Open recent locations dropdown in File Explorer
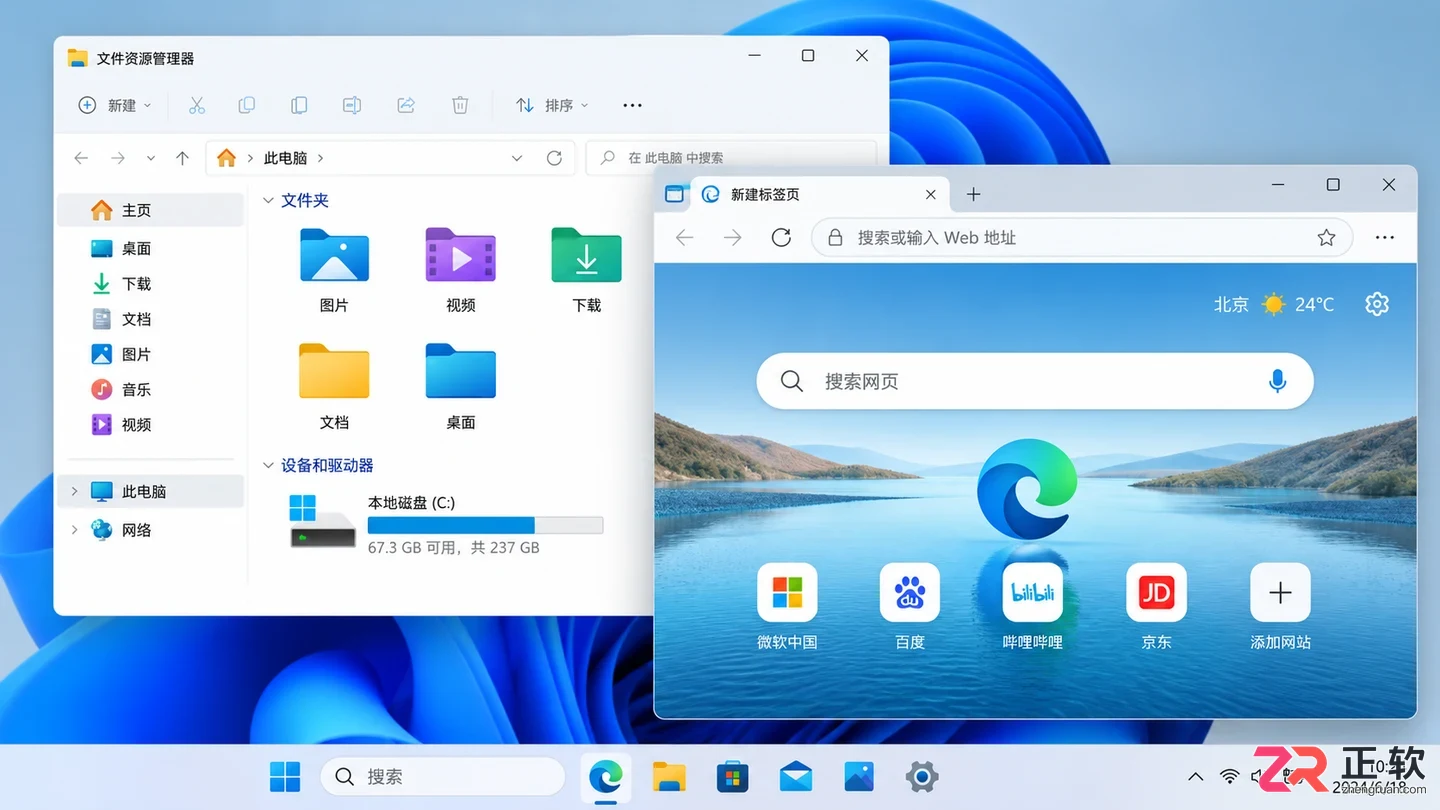This screenshot has height=810, width=1440. [151, 158]
